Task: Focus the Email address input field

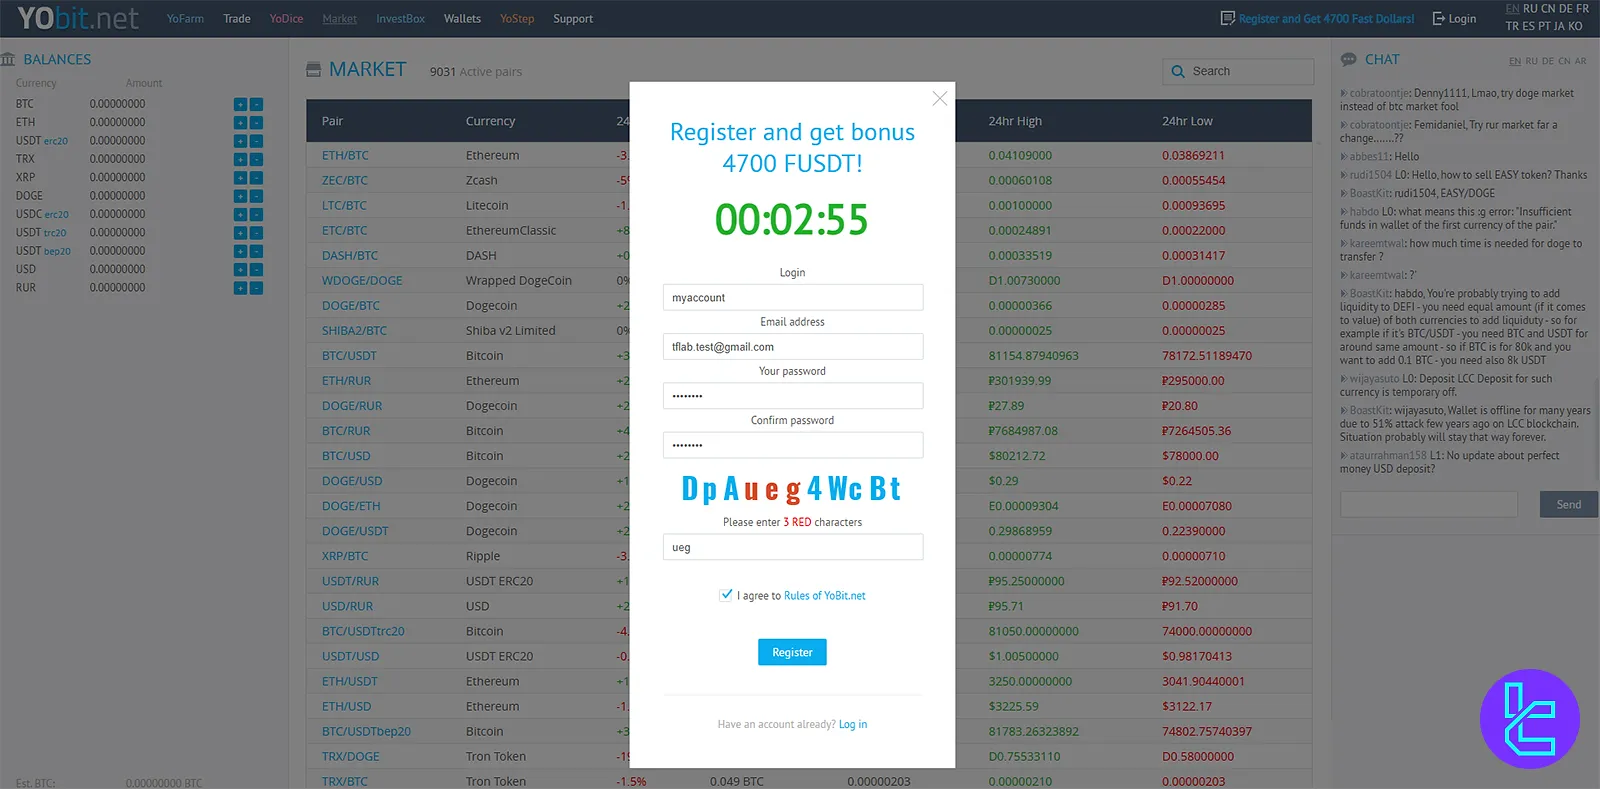Action: (793, 346)
